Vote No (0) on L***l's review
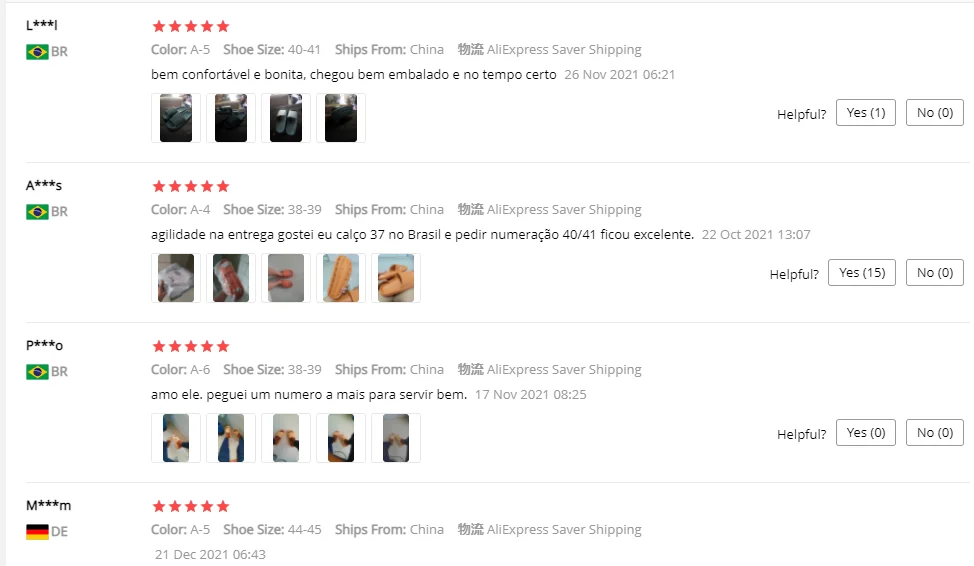 click(934, 112)
